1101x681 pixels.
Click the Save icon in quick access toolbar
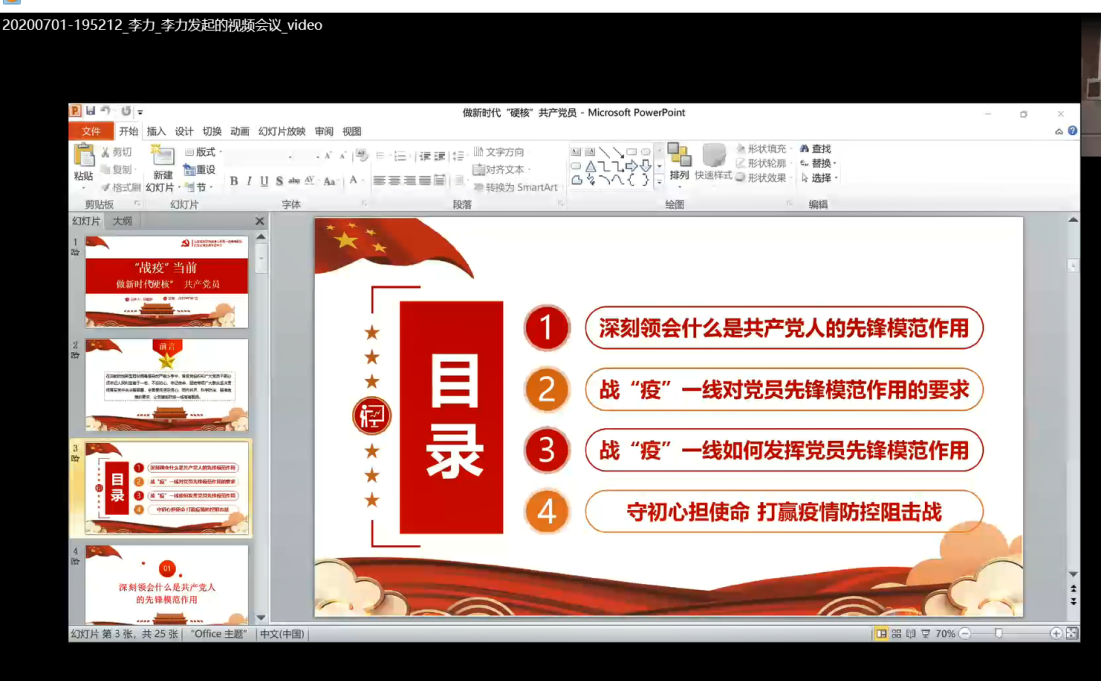[x=90, y=111]
